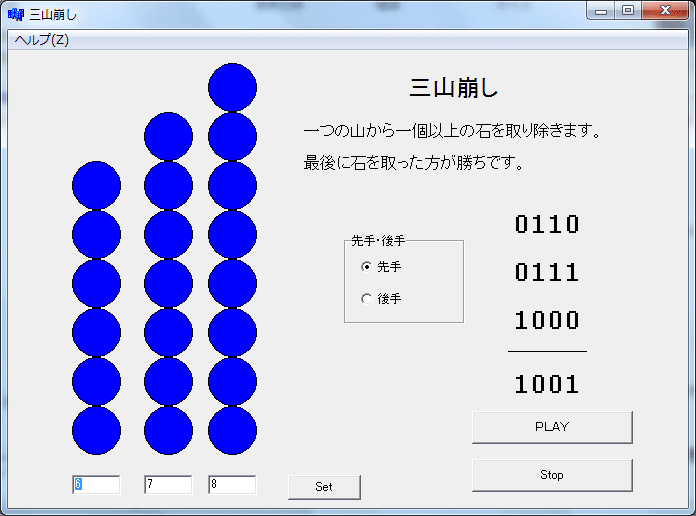Select the 先手 radio button
696x516 pixels.
coord(381,266)
